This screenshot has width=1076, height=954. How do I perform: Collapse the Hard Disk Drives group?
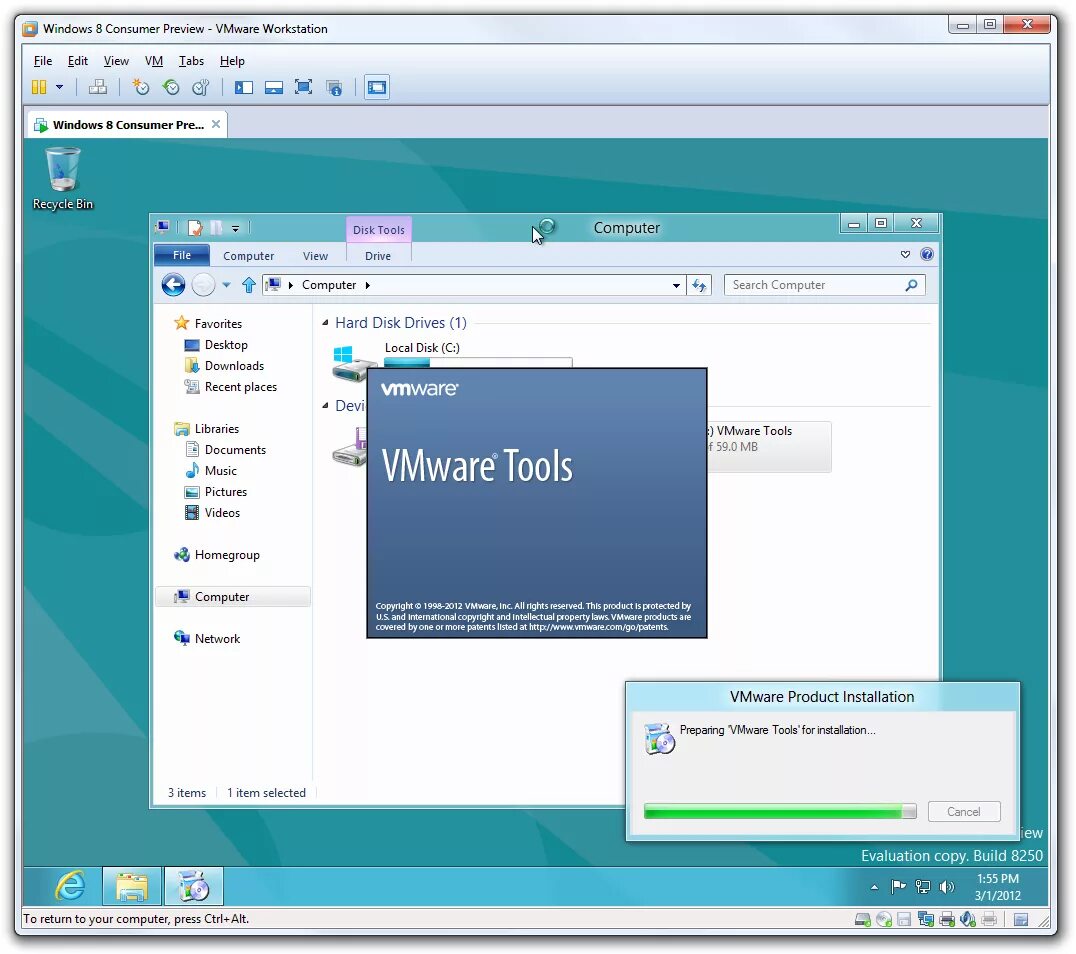pyautogui.click(x=325, y=323)
